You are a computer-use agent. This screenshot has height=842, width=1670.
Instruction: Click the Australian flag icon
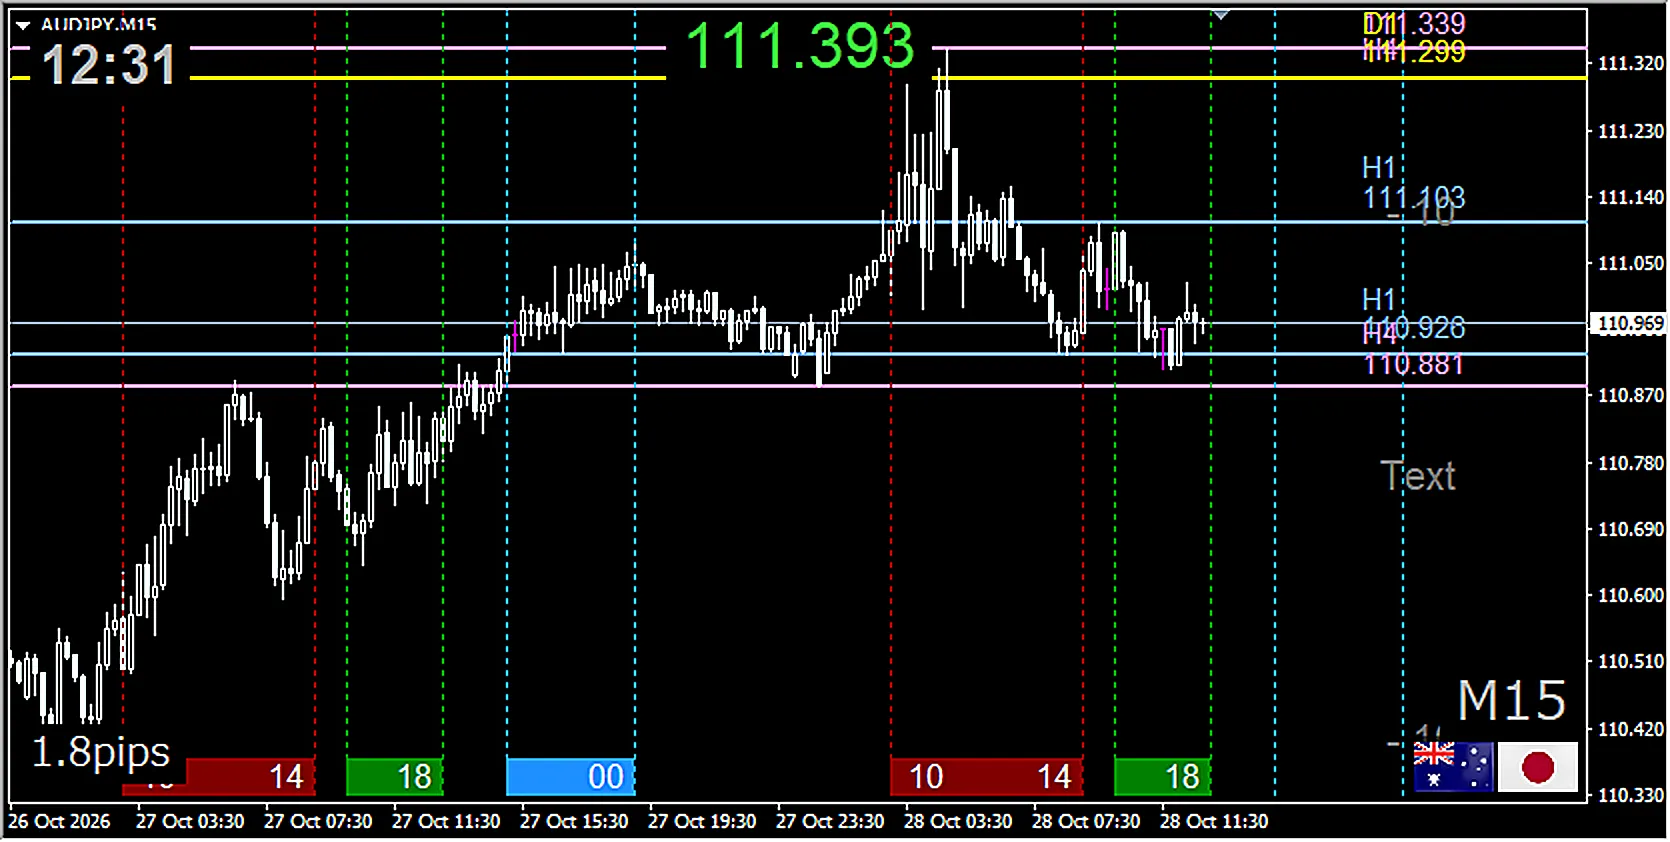[x=1453, y=767]
